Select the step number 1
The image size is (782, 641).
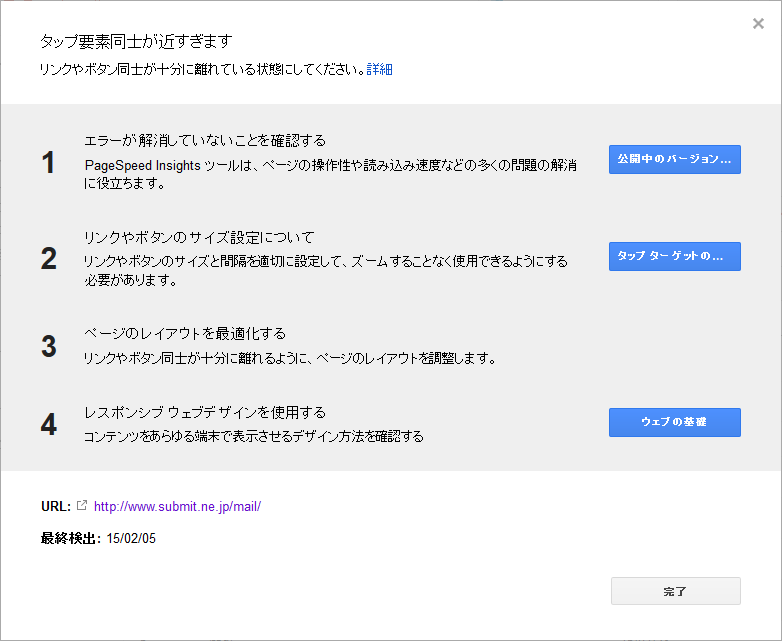tap(48, 163)
